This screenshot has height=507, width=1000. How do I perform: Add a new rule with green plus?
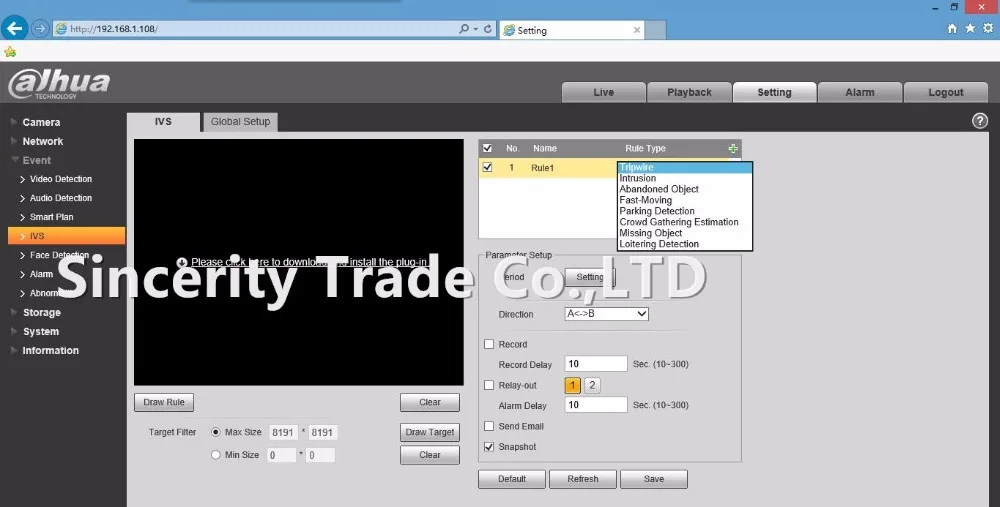click(x=733, y=148)
